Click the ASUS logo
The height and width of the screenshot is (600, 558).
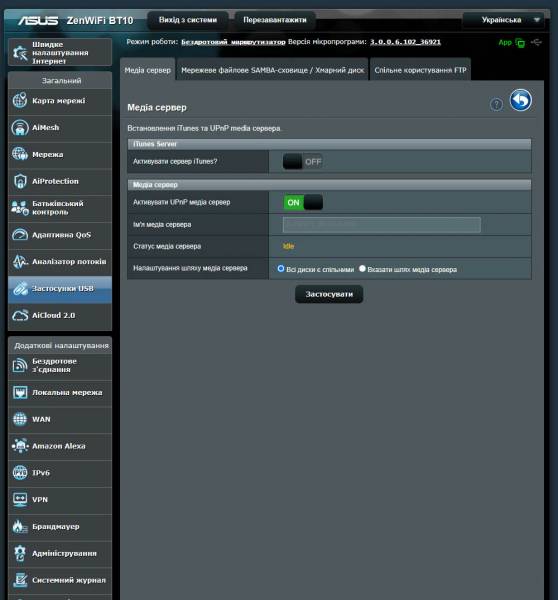38,20
